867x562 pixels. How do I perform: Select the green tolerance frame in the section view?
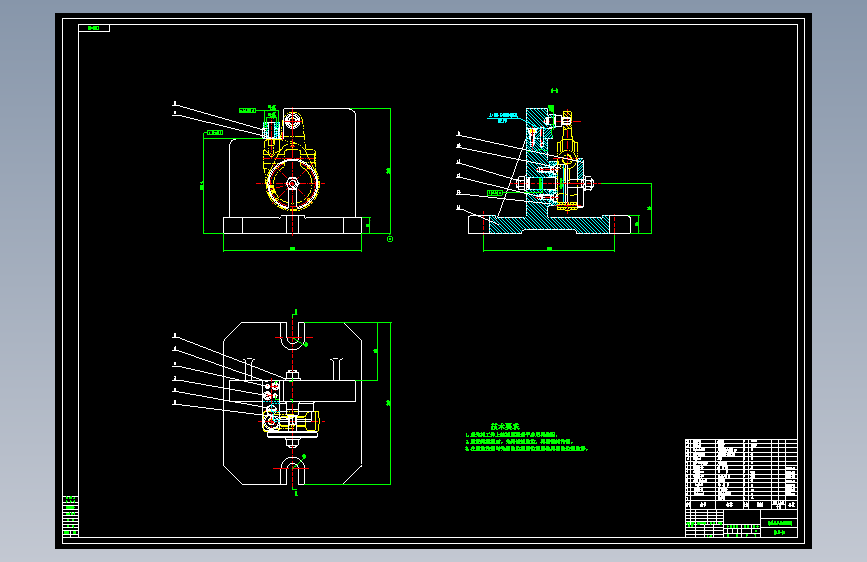pos(495,193)
